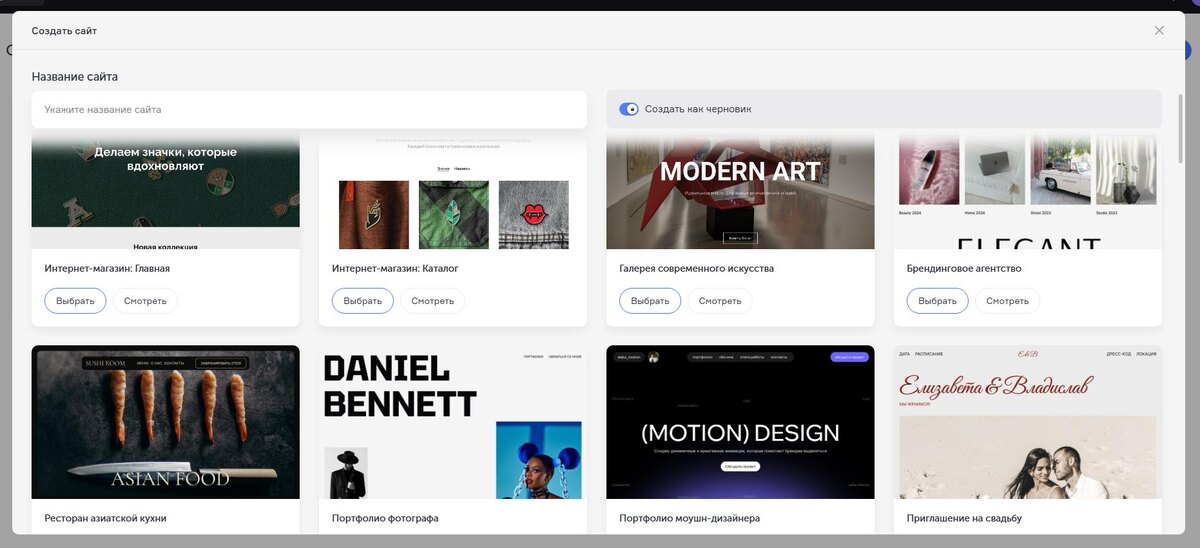Screen dimensions: 1200x548
Task: Open the Elegant branding agency thumbnail
Action: click(x=1028, y=190)
